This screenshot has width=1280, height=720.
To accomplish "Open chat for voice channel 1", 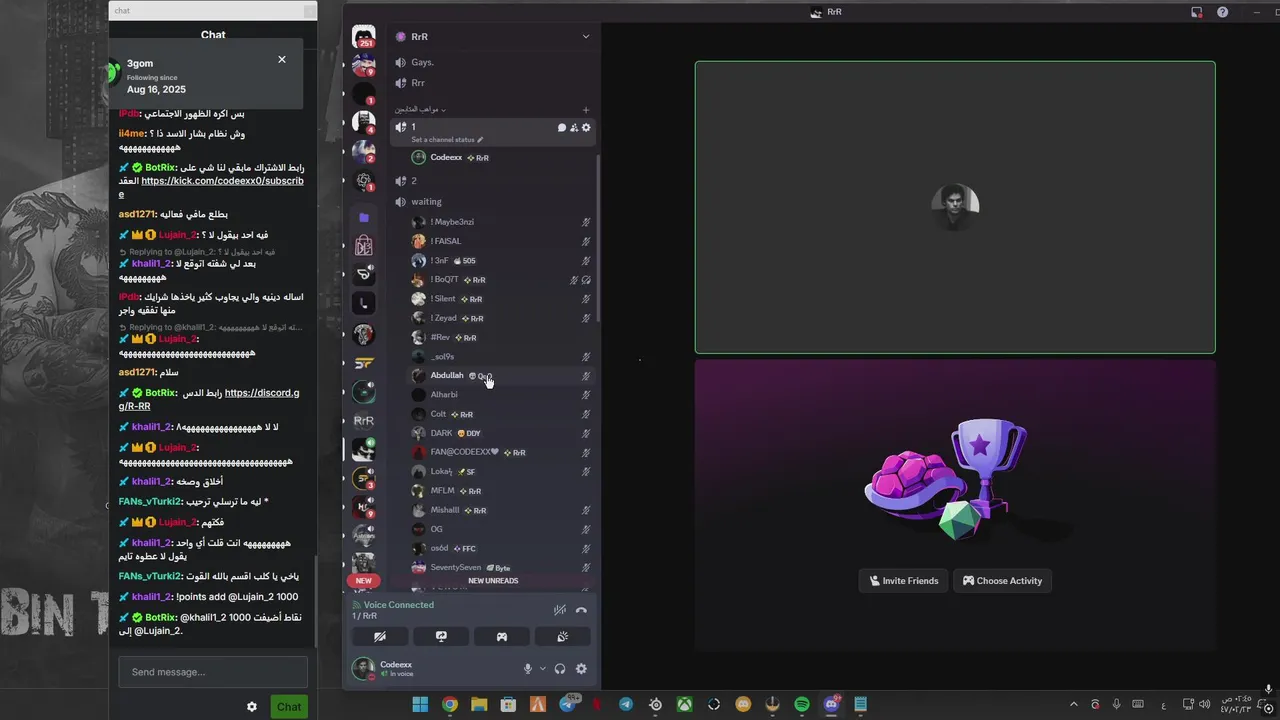I will click(562, 128).
